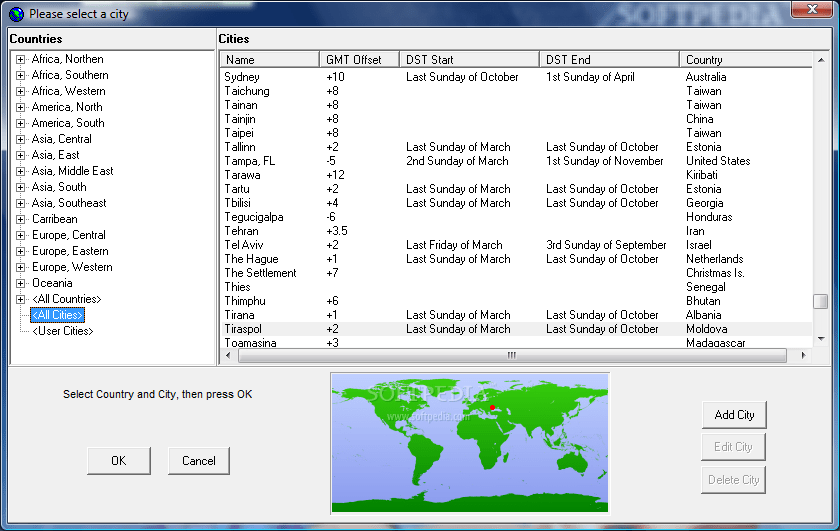840x531 pixels.
Task: Select the Europe, Western region label
Action: pos(72,267)
